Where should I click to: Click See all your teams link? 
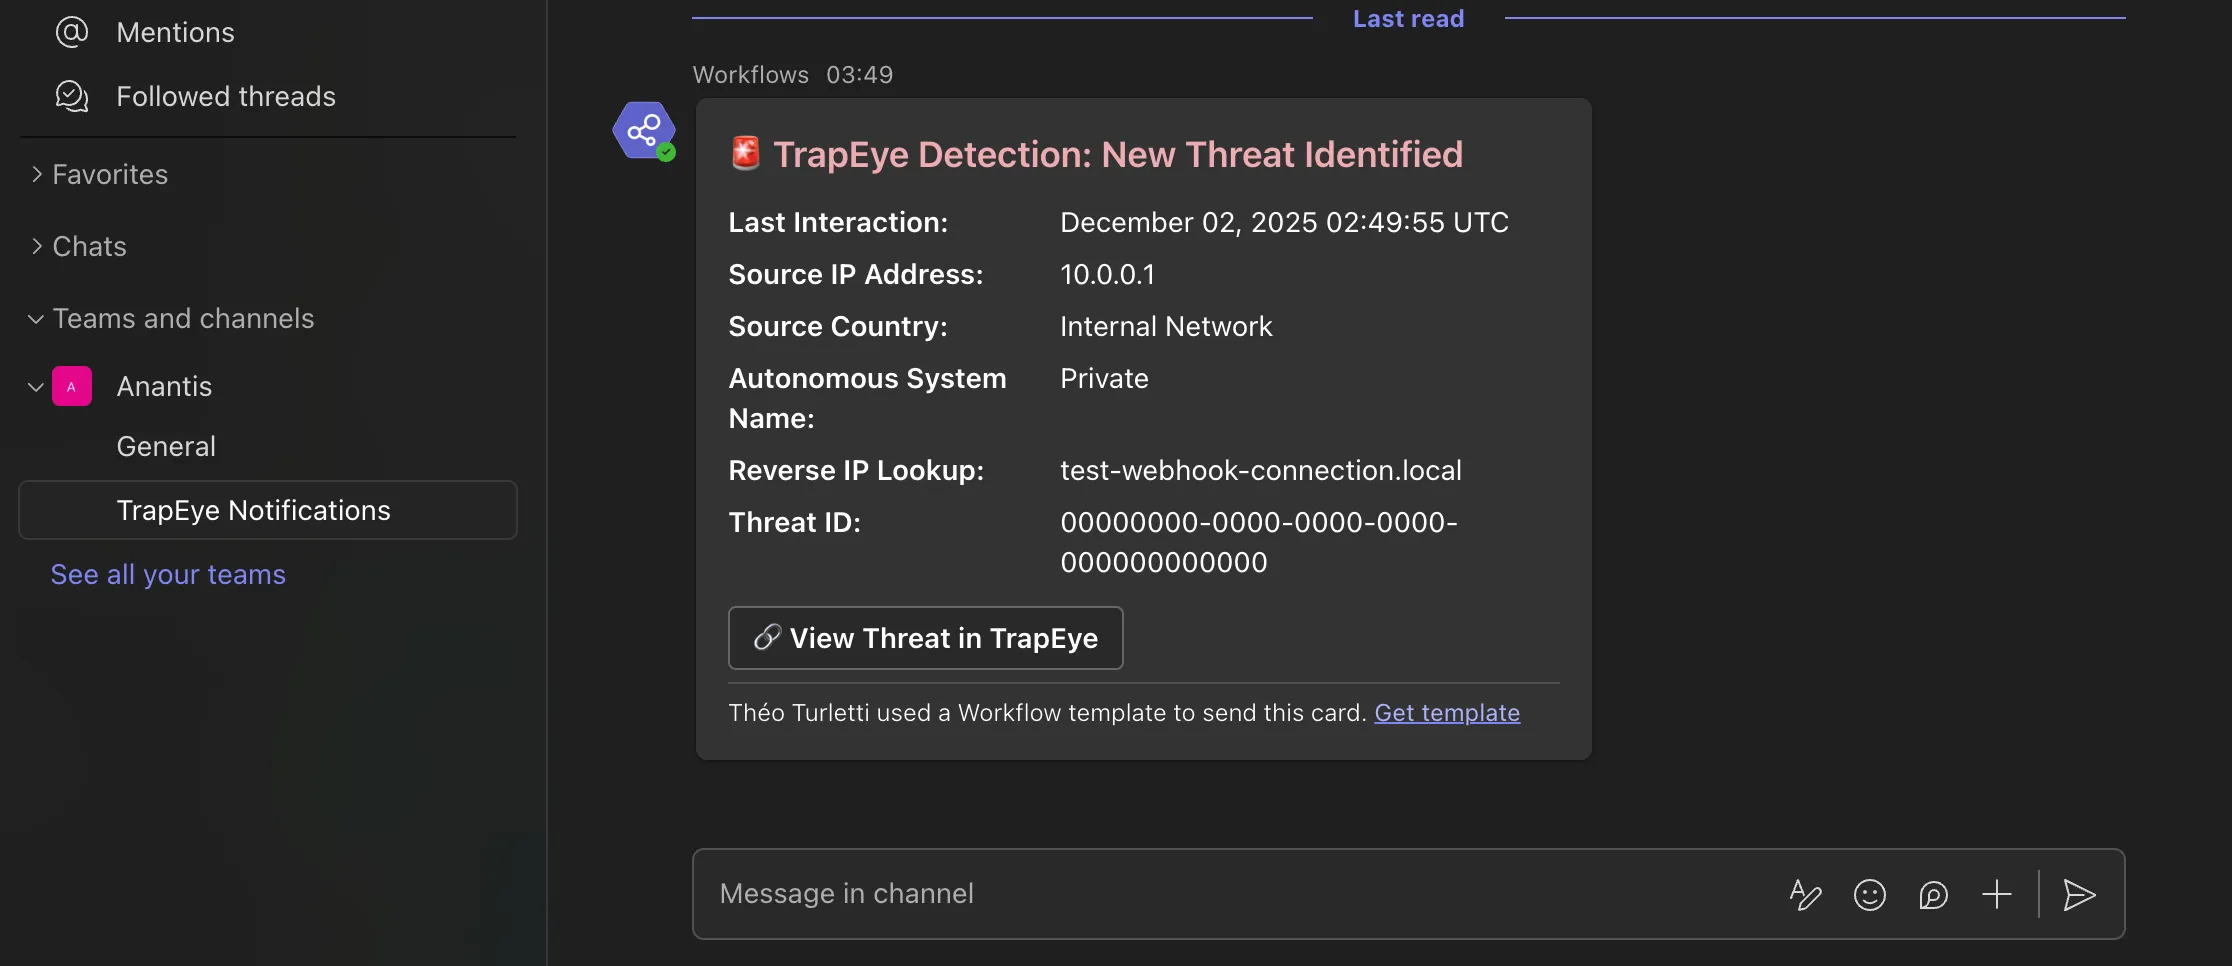pos(168,574)
